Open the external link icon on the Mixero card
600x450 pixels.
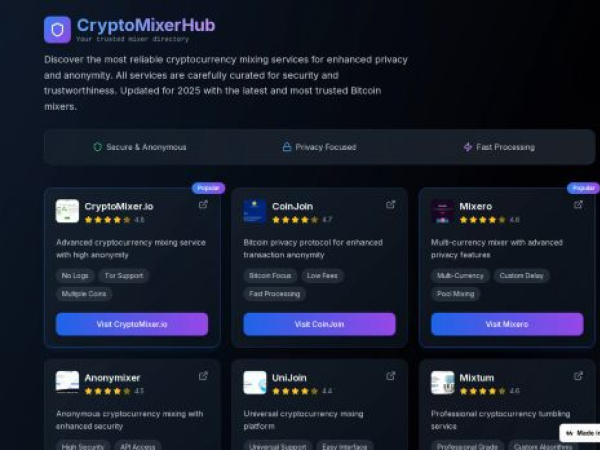click(578, 205)
